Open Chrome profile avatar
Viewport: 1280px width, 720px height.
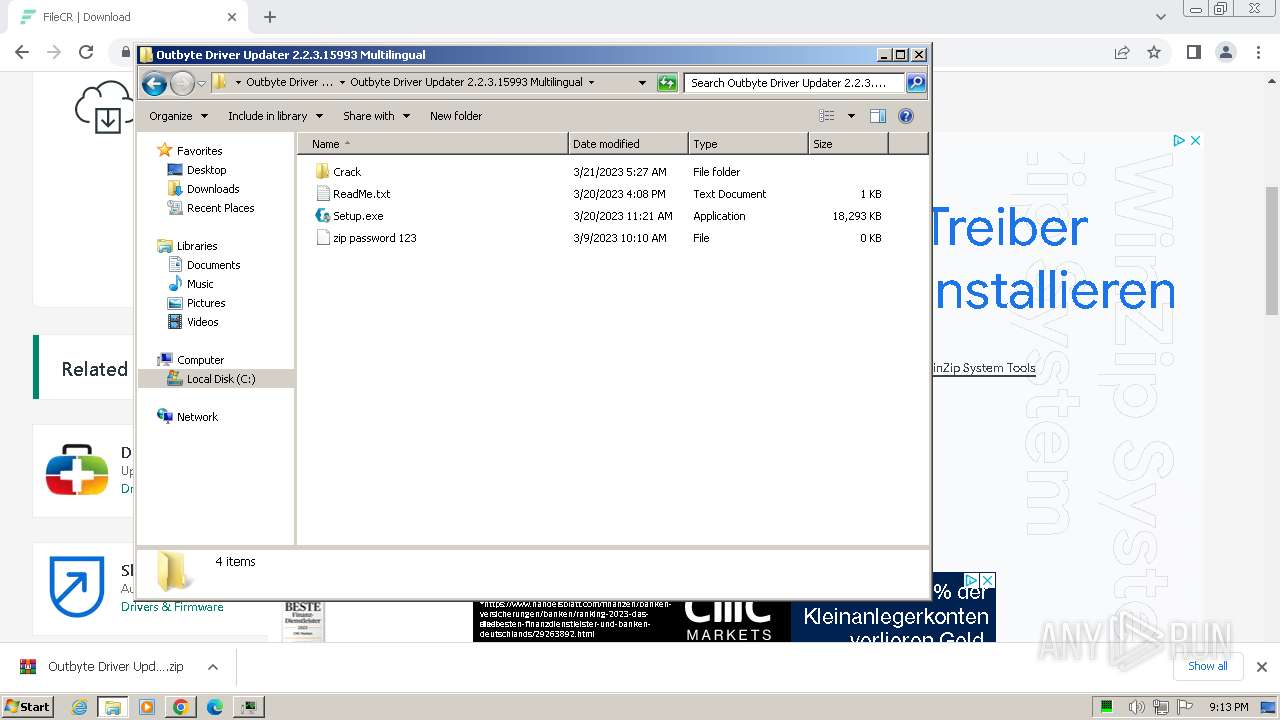pyautogui.click(x=1225, y=52)
